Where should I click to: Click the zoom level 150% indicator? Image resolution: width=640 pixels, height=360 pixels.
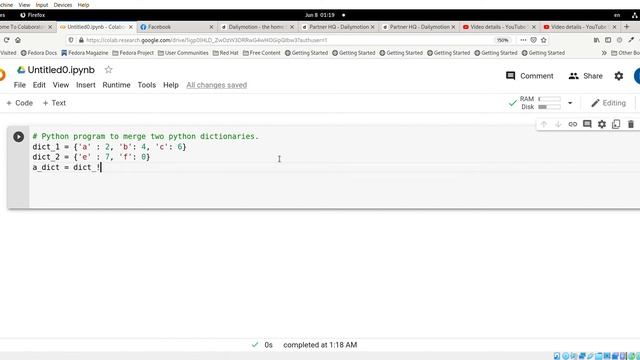[502, 40]
